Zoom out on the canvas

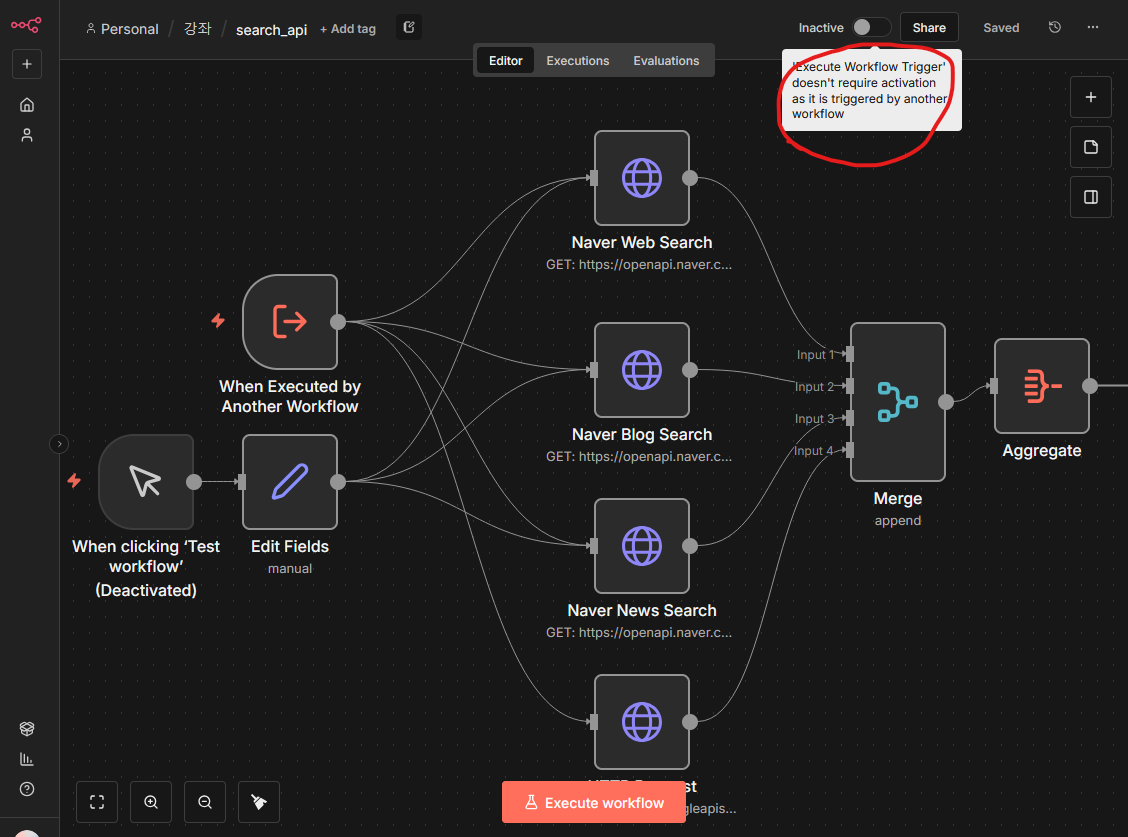[x=205, y=802]
